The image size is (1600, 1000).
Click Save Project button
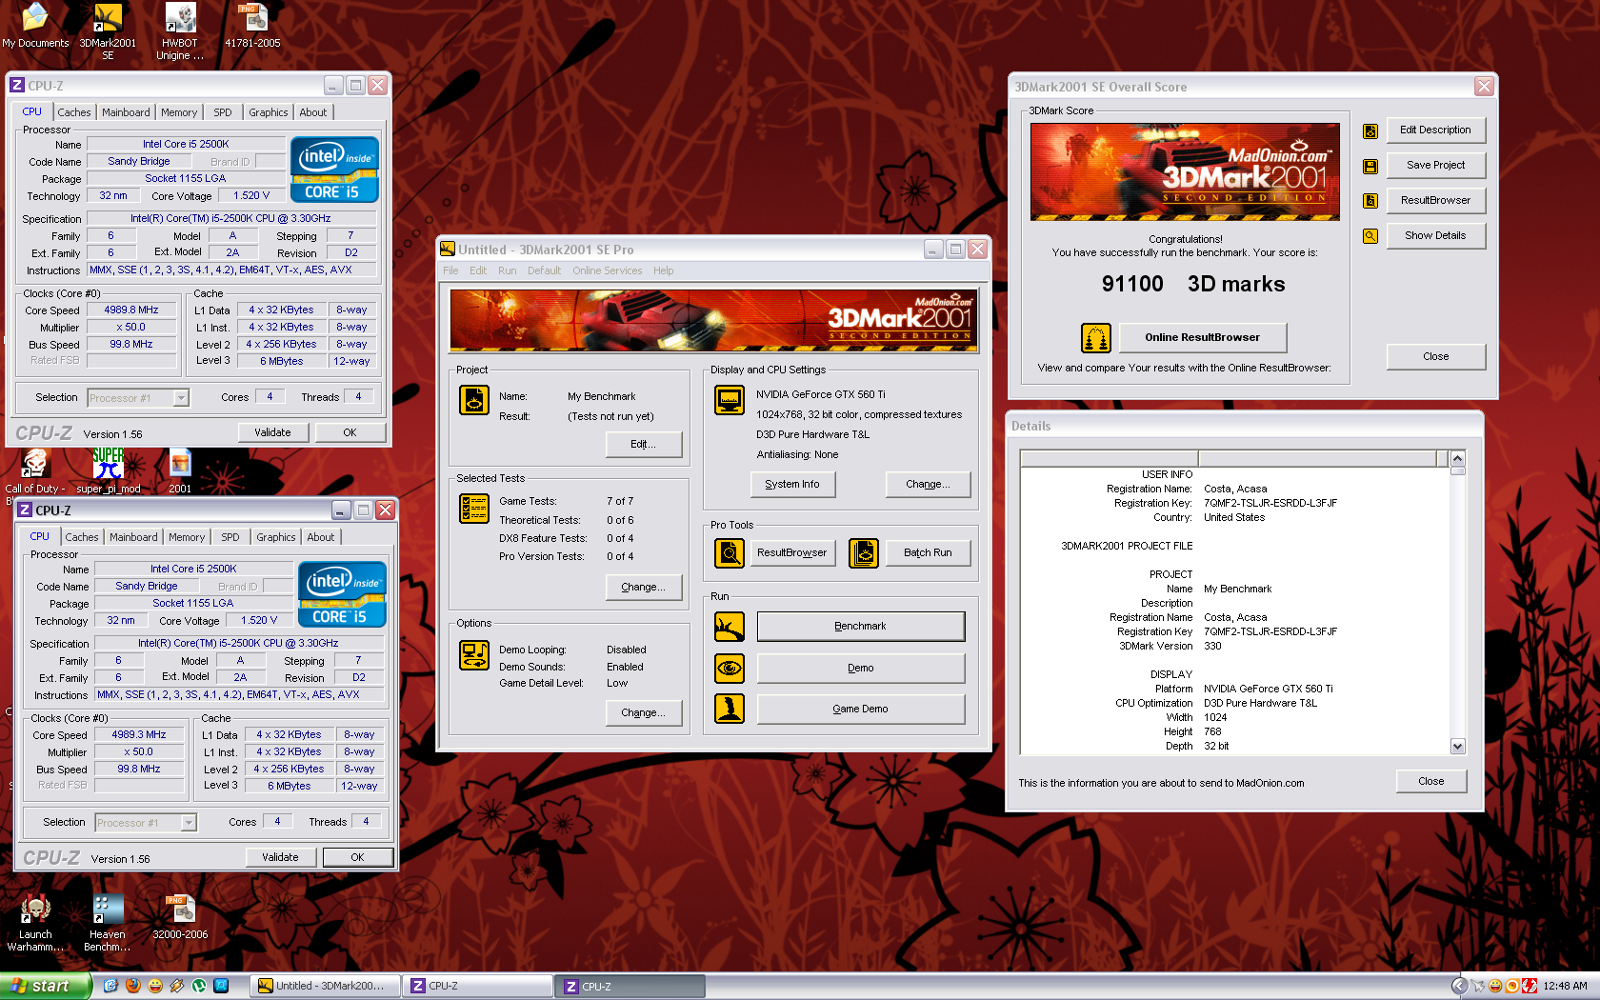point(1435,166)
